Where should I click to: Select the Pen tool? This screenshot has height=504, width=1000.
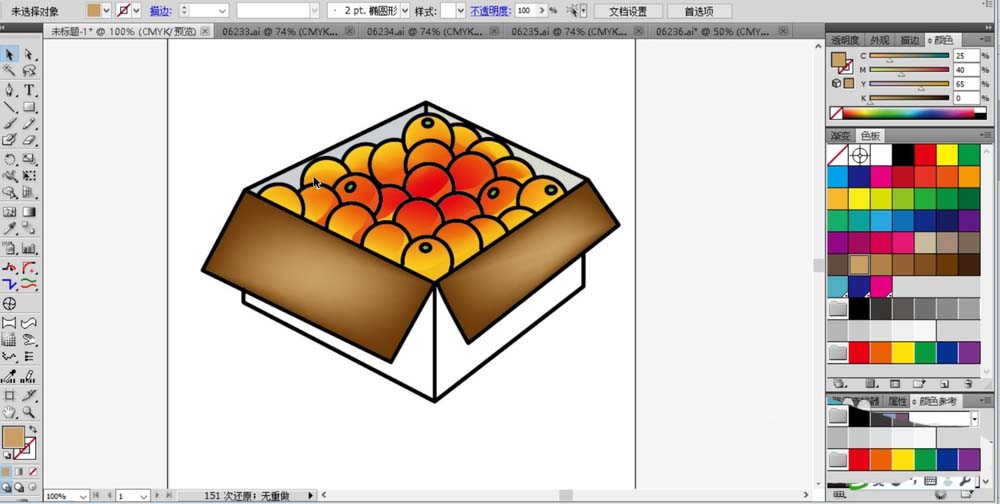coord(9,89)
